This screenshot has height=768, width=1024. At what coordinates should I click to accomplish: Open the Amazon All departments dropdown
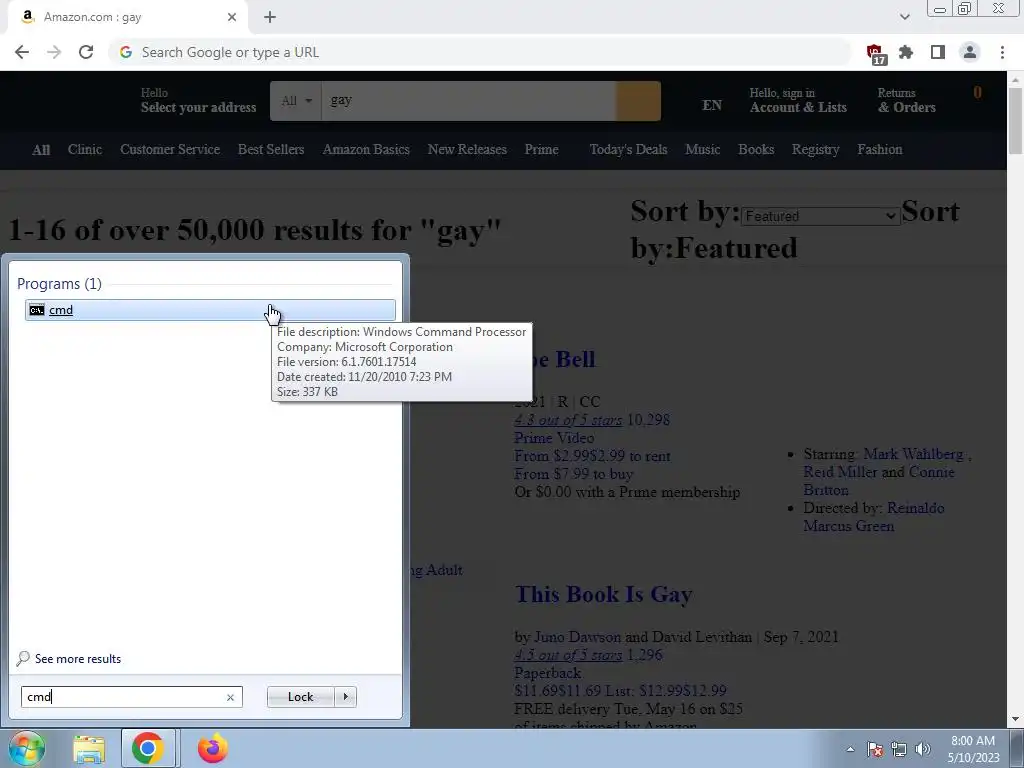[x=296, y=101]
